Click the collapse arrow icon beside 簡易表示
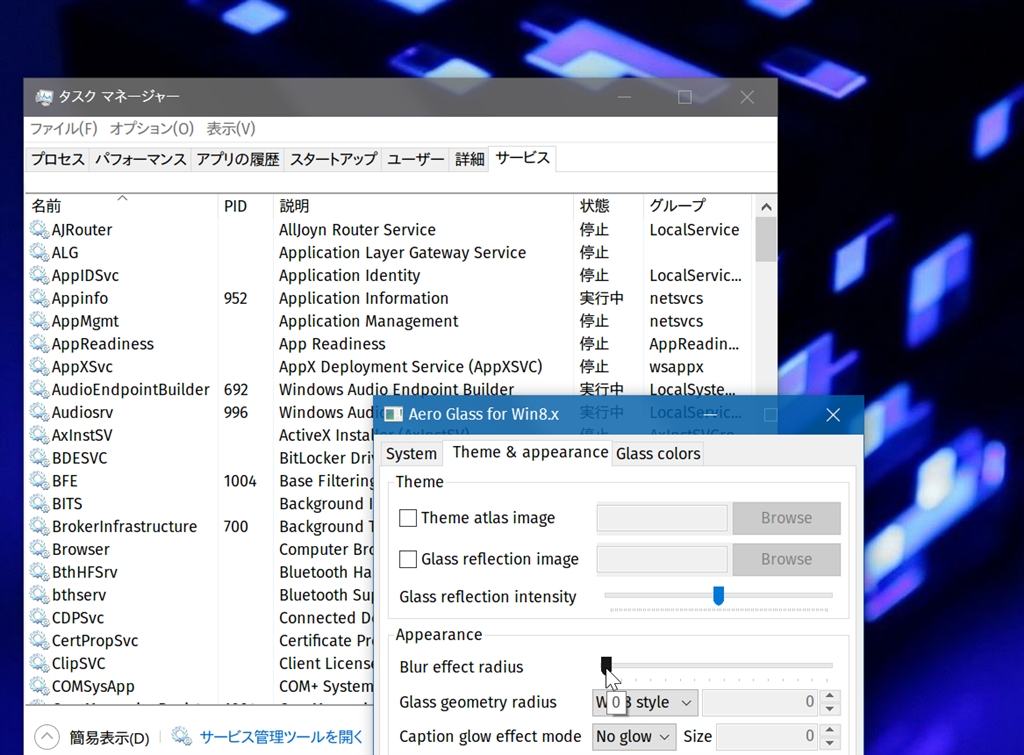The width and height of the screenshot is (1024, 755). (x=47, y=738)
